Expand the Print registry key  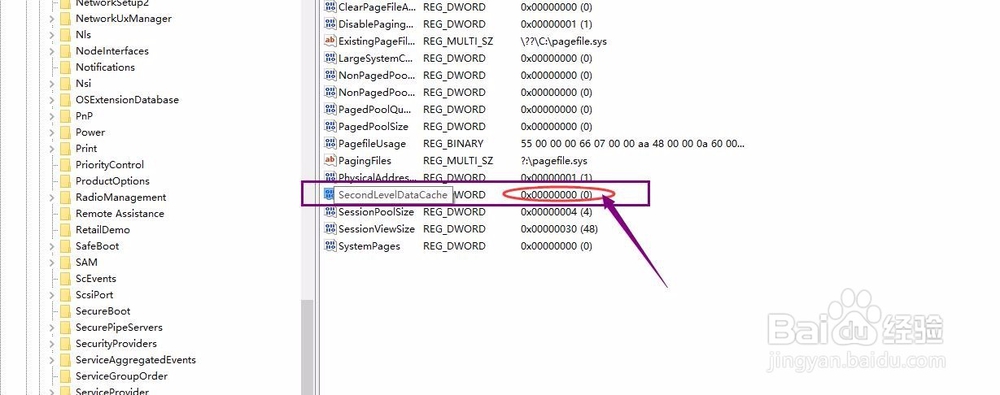click(x=52, y=148)
